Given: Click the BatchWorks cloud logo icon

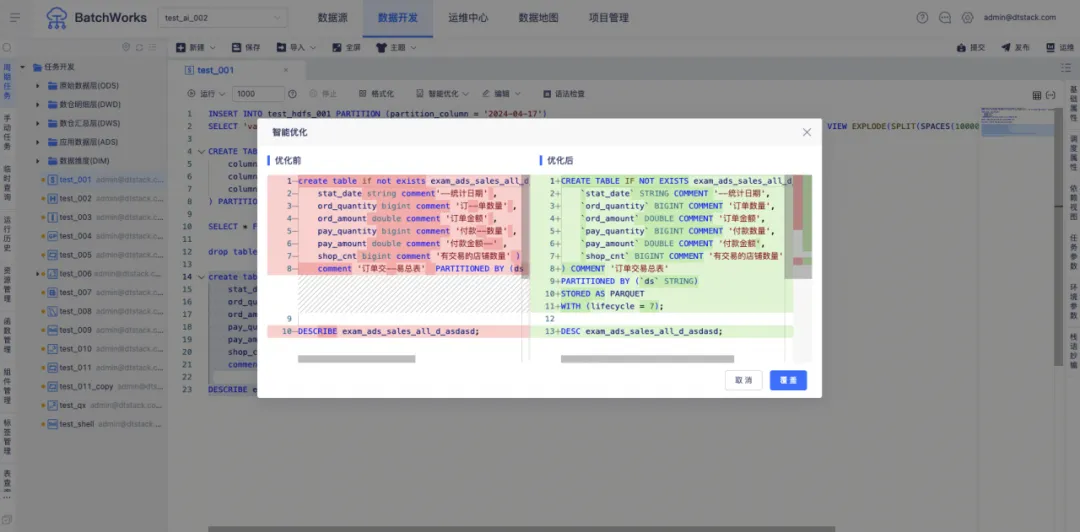Looking at the screenshot, I should (x=58, y=17).
